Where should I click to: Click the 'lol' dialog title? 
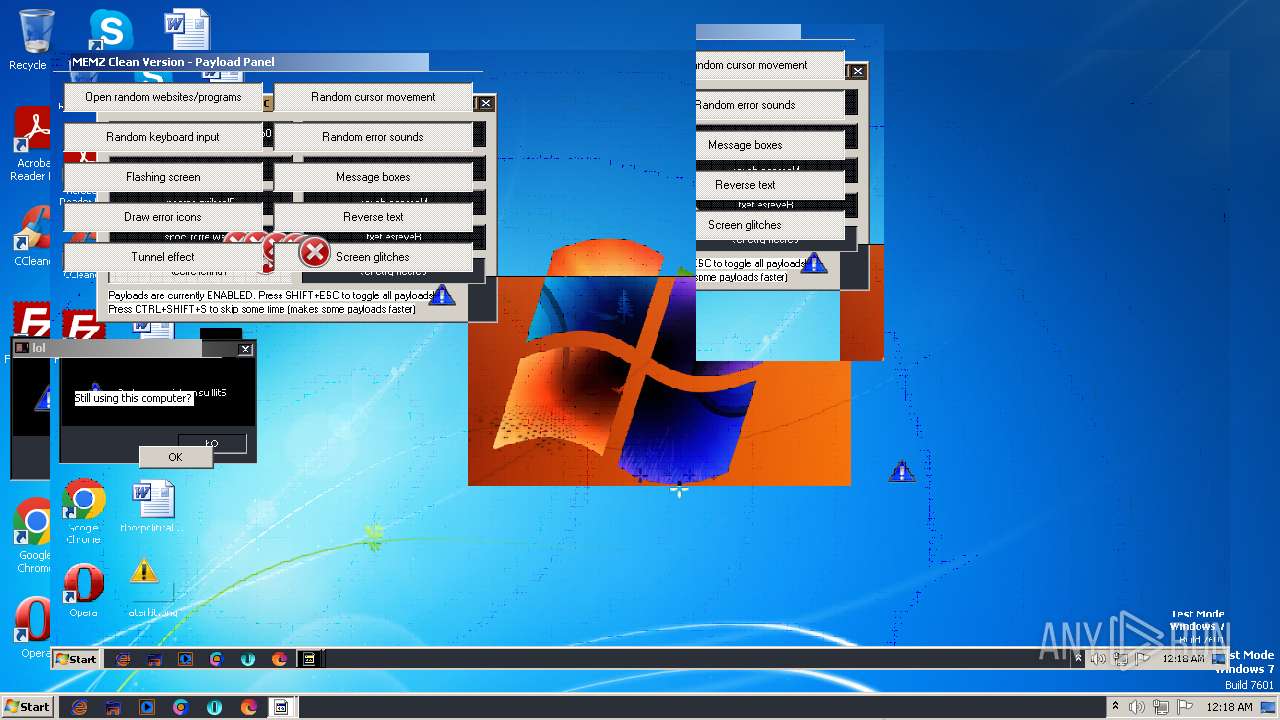pos(39,348)
